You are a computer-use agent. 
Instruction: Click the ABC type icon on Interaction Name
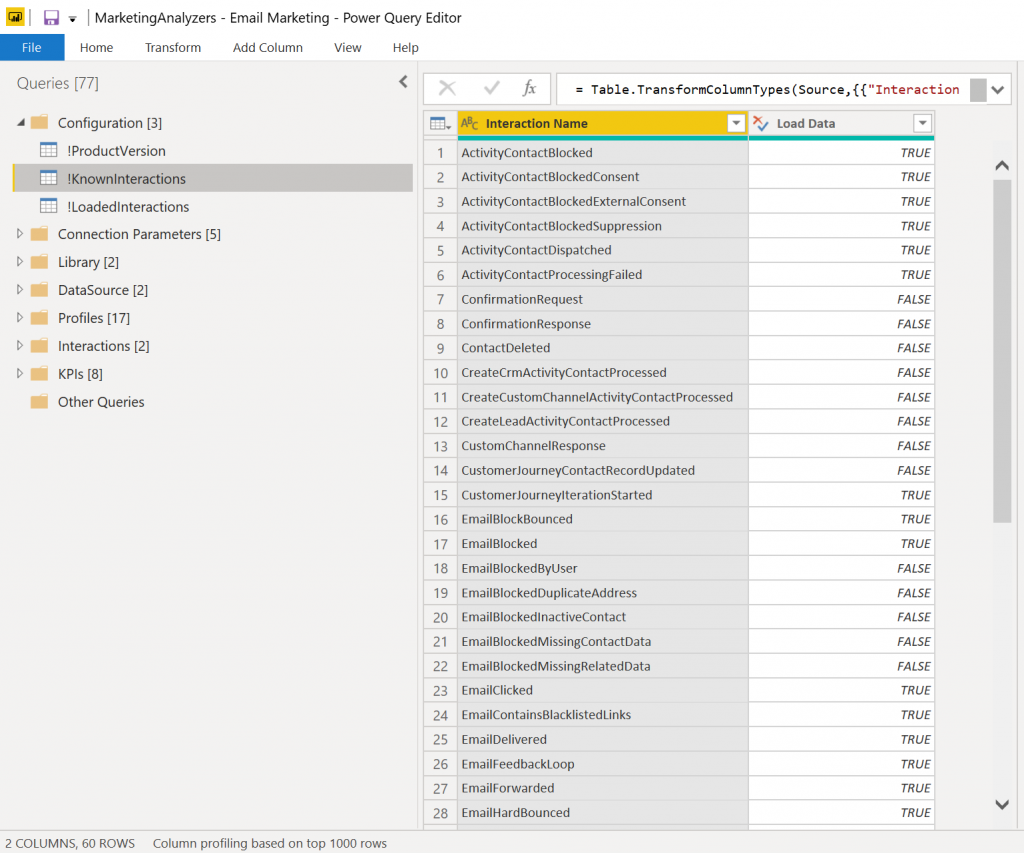point(470,123)
